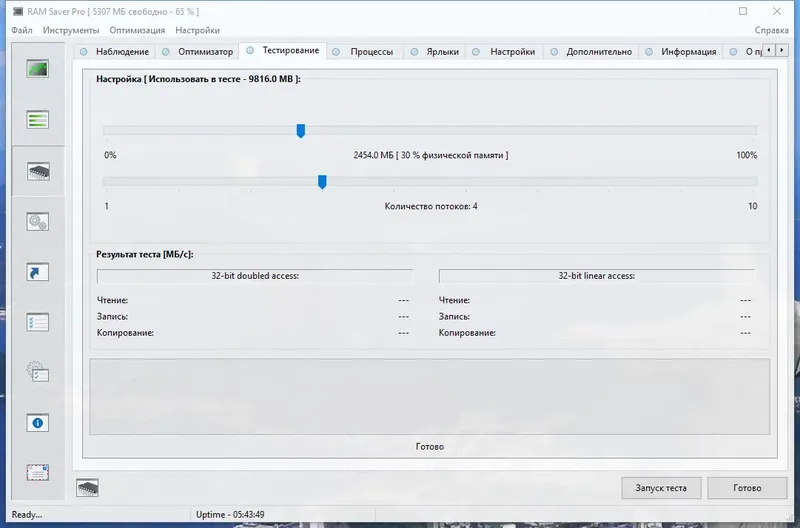This screenshot has width=800, height=528.
Task: Switch to the Наблюдение tab
Action: click(116, 52)
